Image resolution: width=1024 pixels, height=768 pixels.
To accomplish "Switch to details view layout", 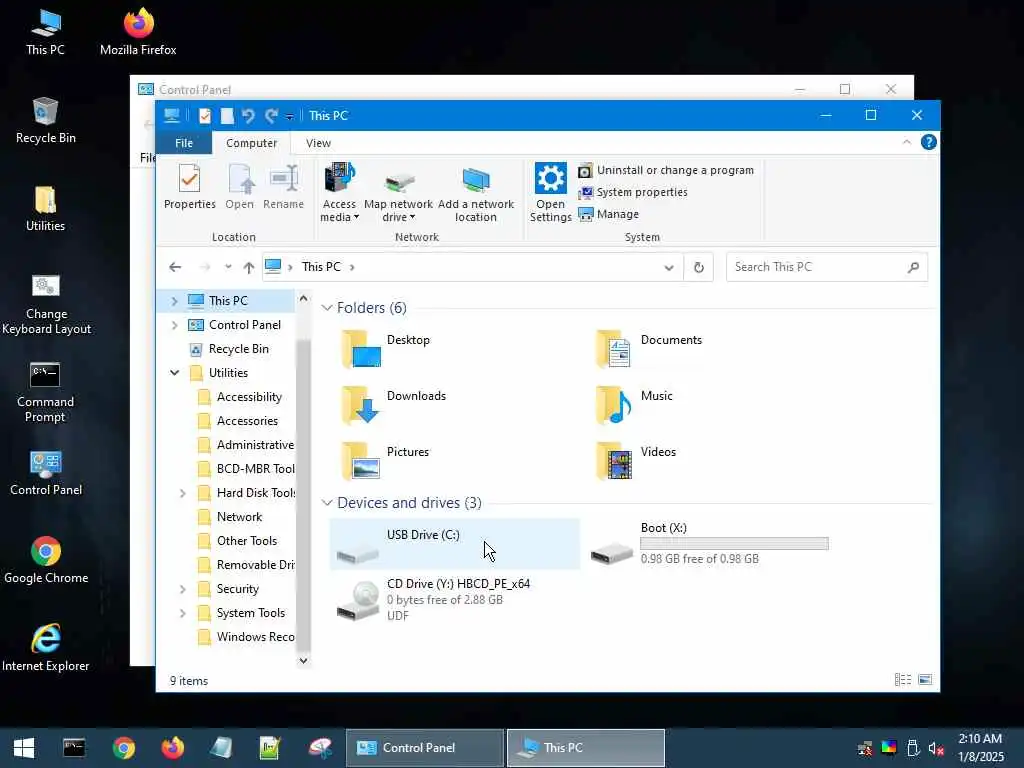I will [903, 680].
